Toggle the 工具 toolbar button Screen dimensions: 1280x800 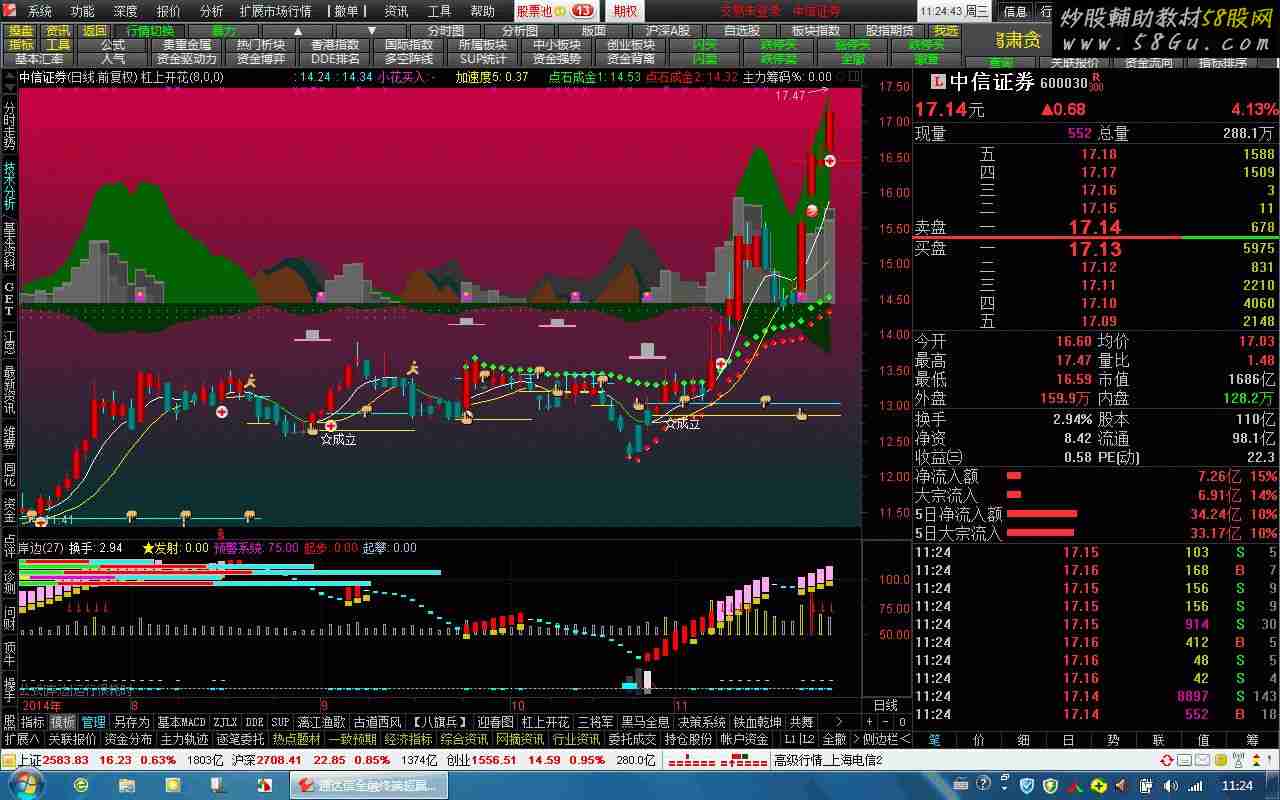pyautogui.click(x=58, y=45)
